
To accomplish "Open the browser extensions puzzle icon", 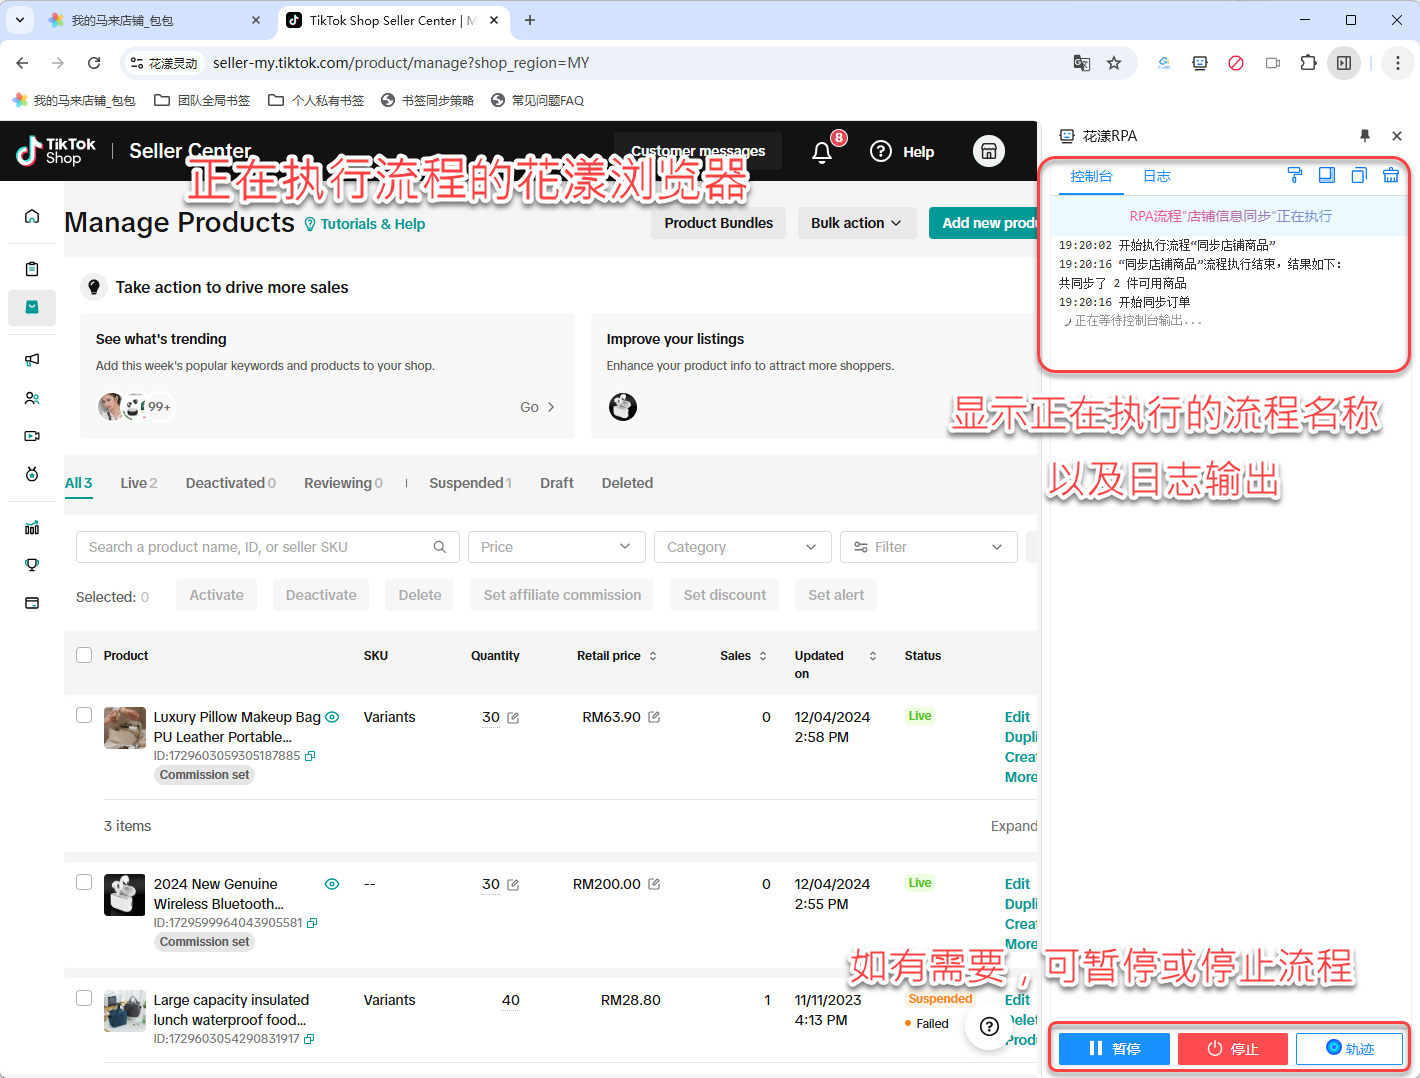I will coord(1308,63).
